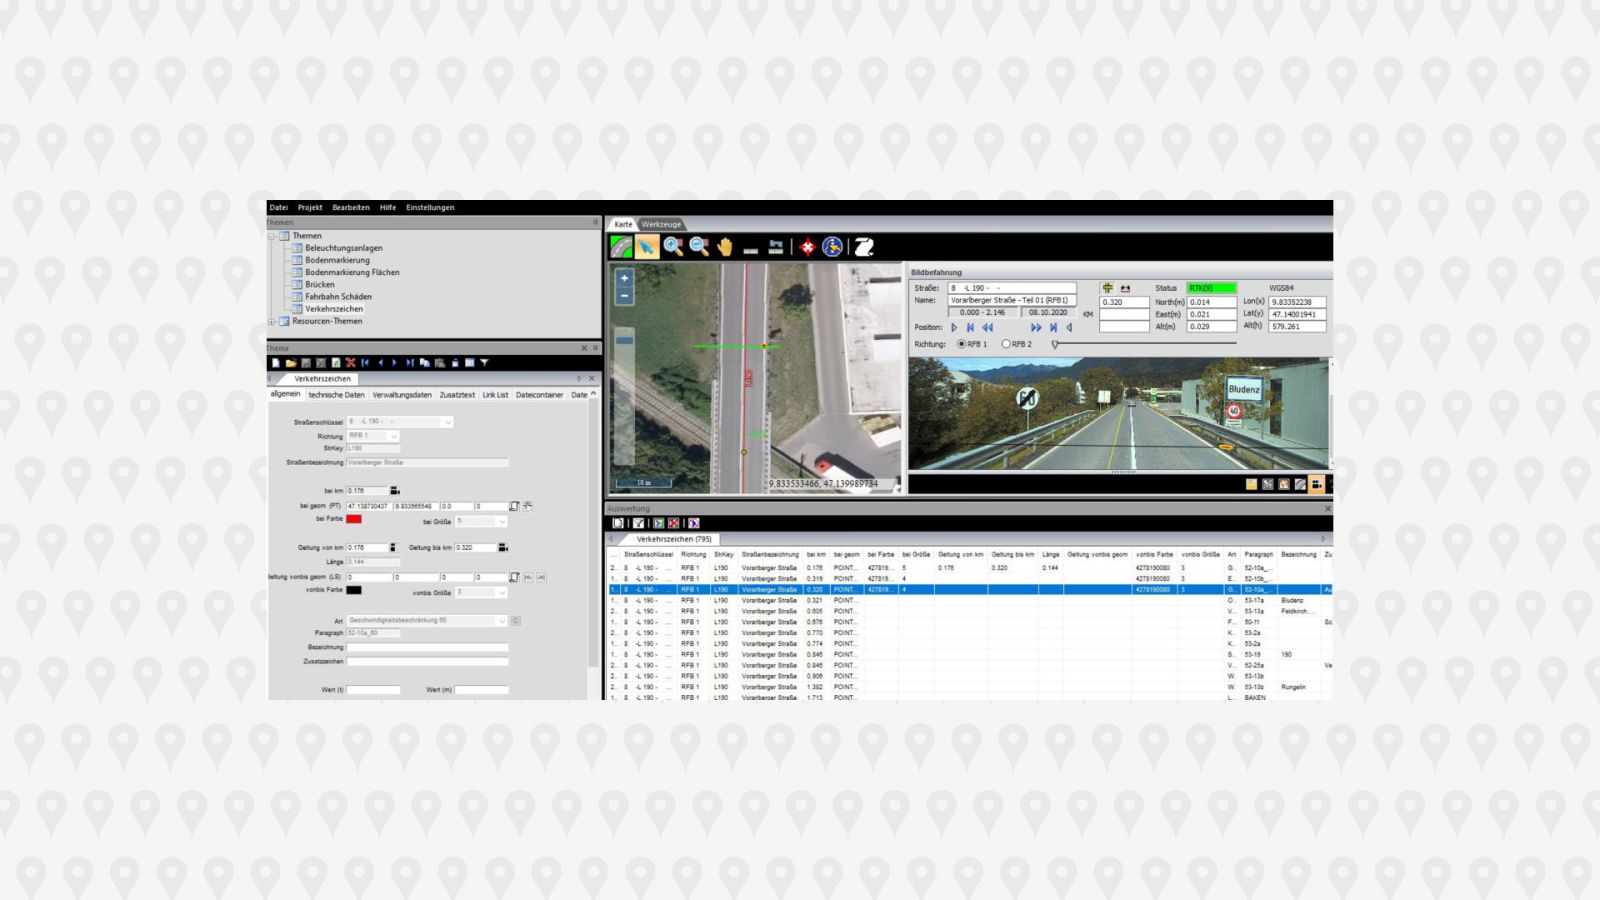Select Verkehrszeichen in the Themen tree
This screenshot has height=900, width=1600.
pos(334,309)
